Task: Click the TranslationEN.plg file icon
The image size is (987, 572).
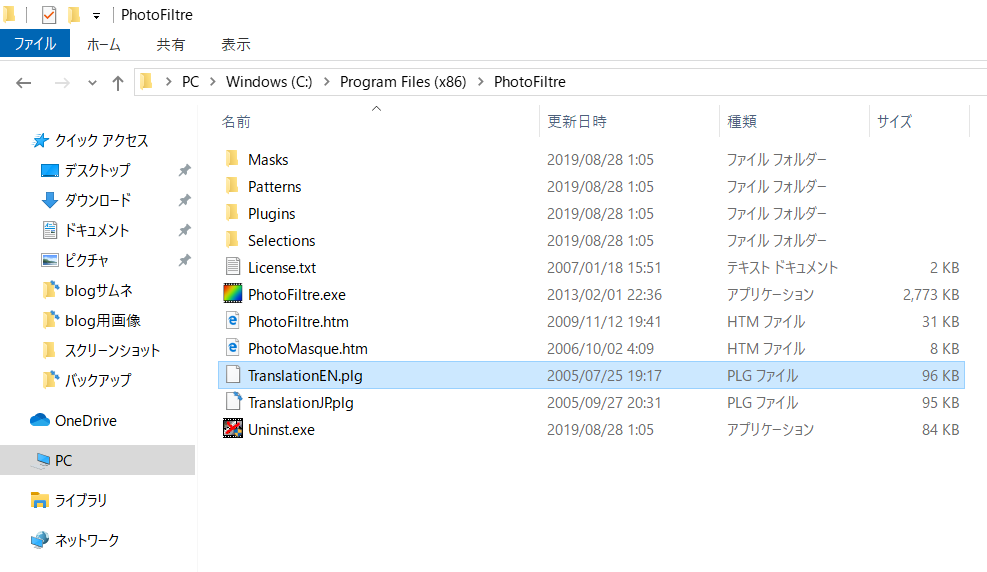Action: pos(233,374)
